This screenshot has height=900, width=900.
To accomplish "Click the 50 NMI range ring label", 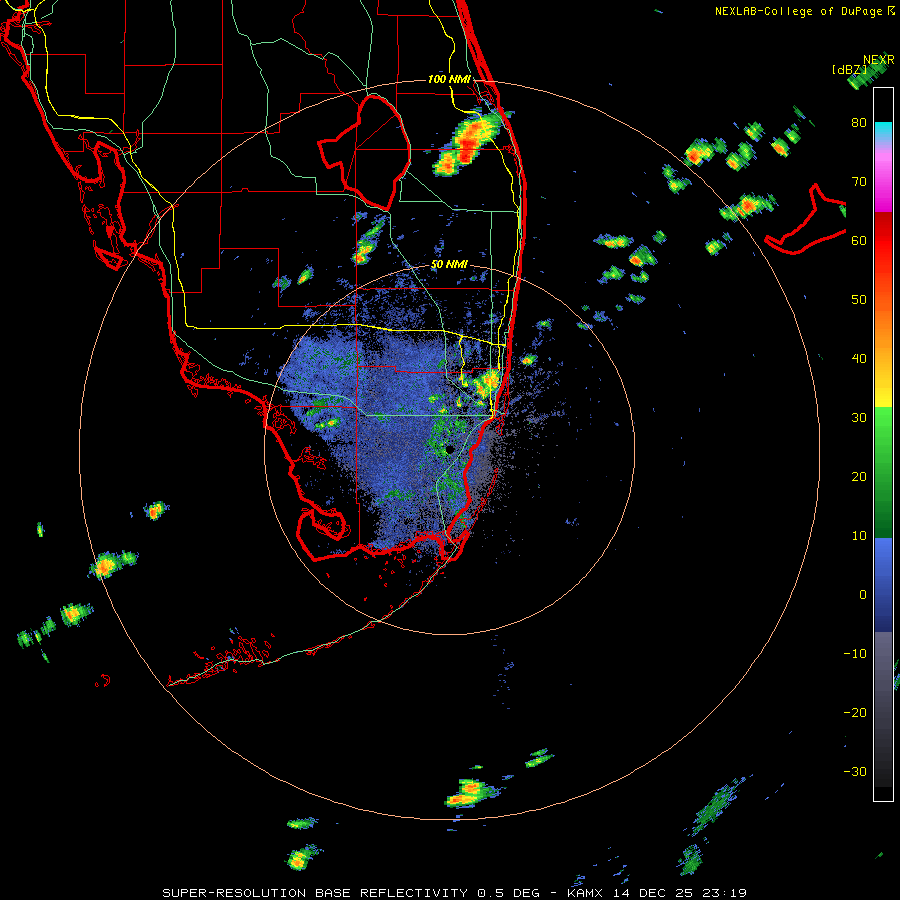I will click(x=449, y=265).
